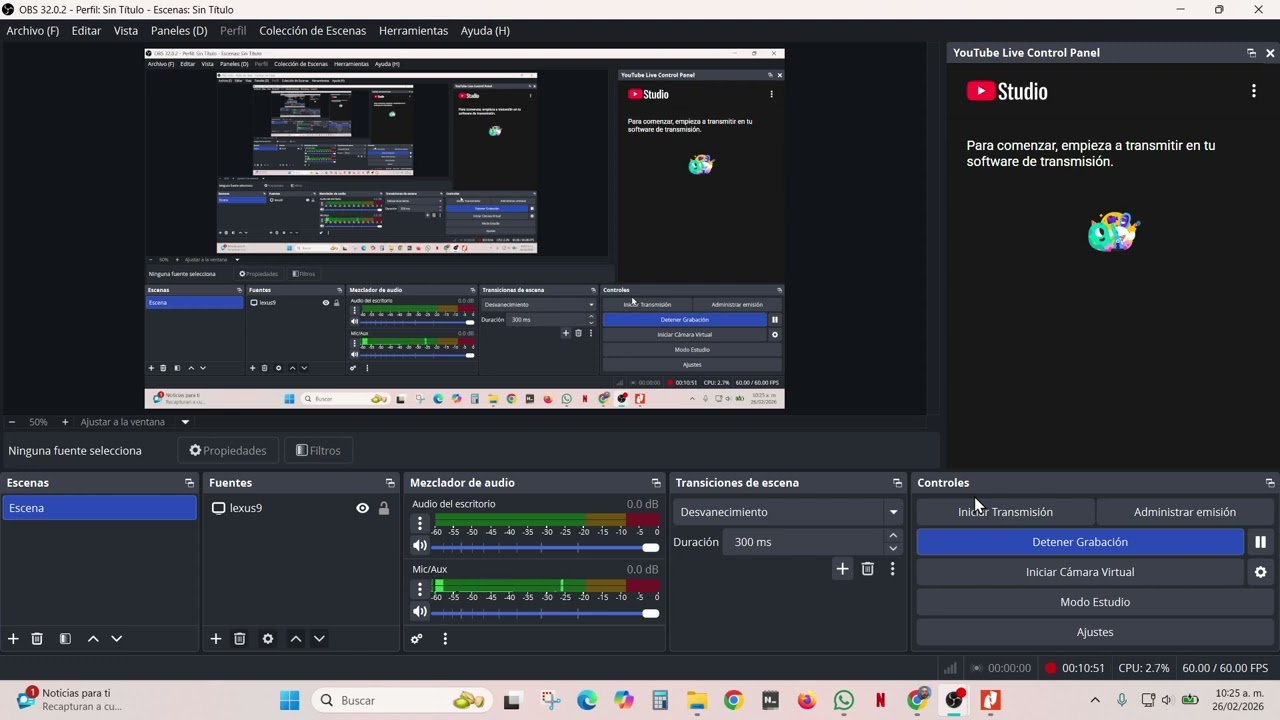Zoom out the preview with minus icon
This screenshot has width=1280, height=720.
12,422
